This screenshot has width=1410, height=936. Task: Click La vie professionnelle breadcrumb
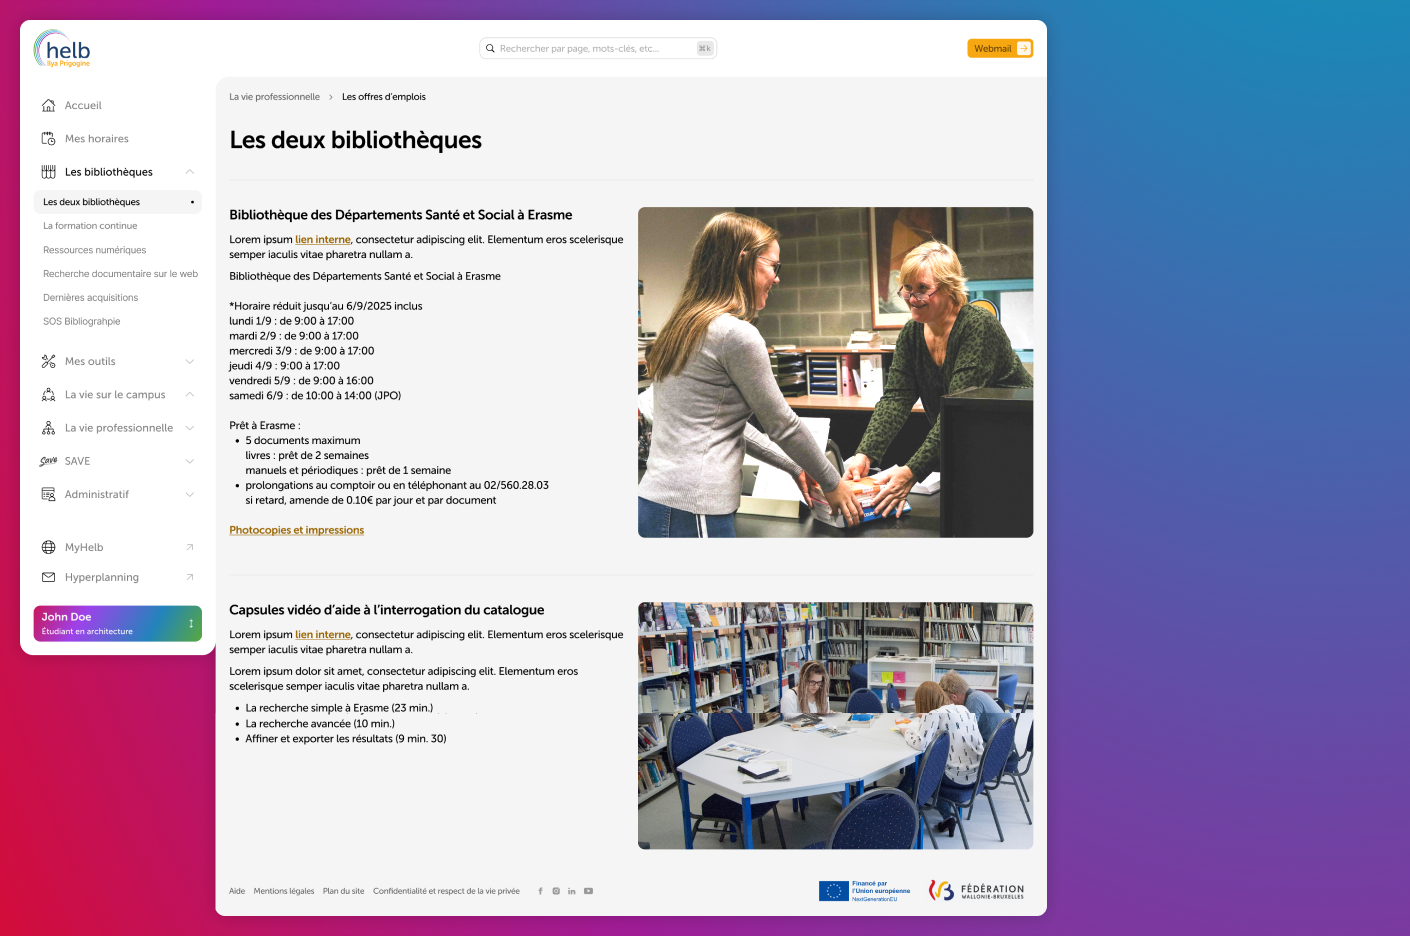274,97
